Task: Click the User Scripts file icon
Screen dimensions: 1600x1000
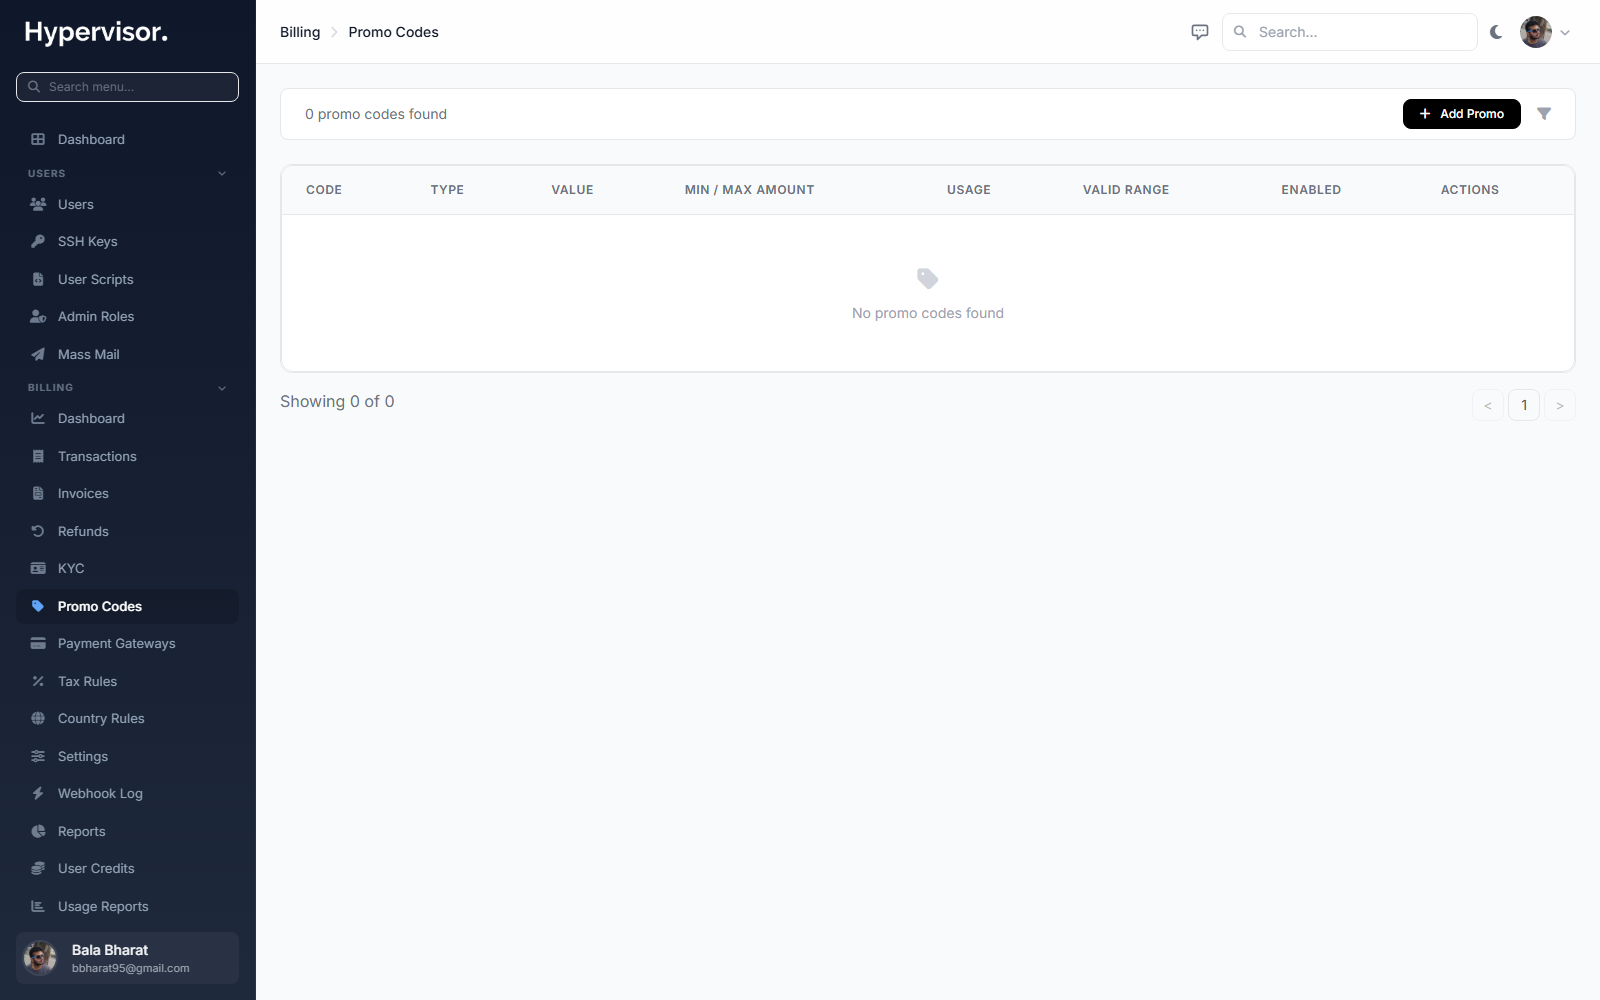Action: 38,279
